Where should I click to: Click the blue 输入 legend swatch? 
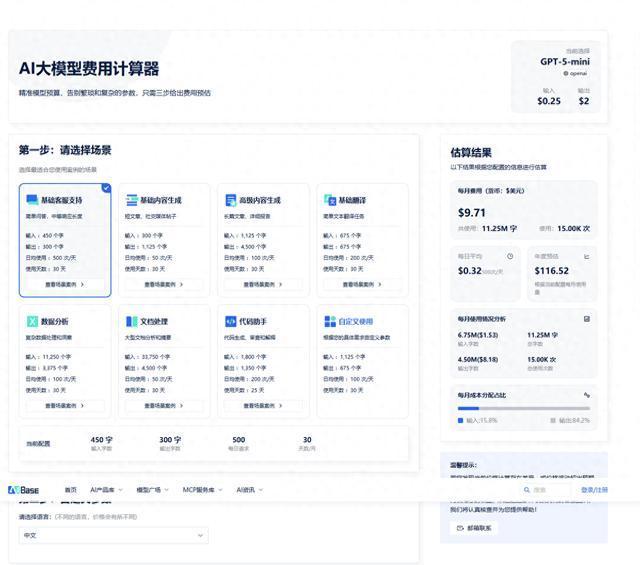[x=460, y=420]
